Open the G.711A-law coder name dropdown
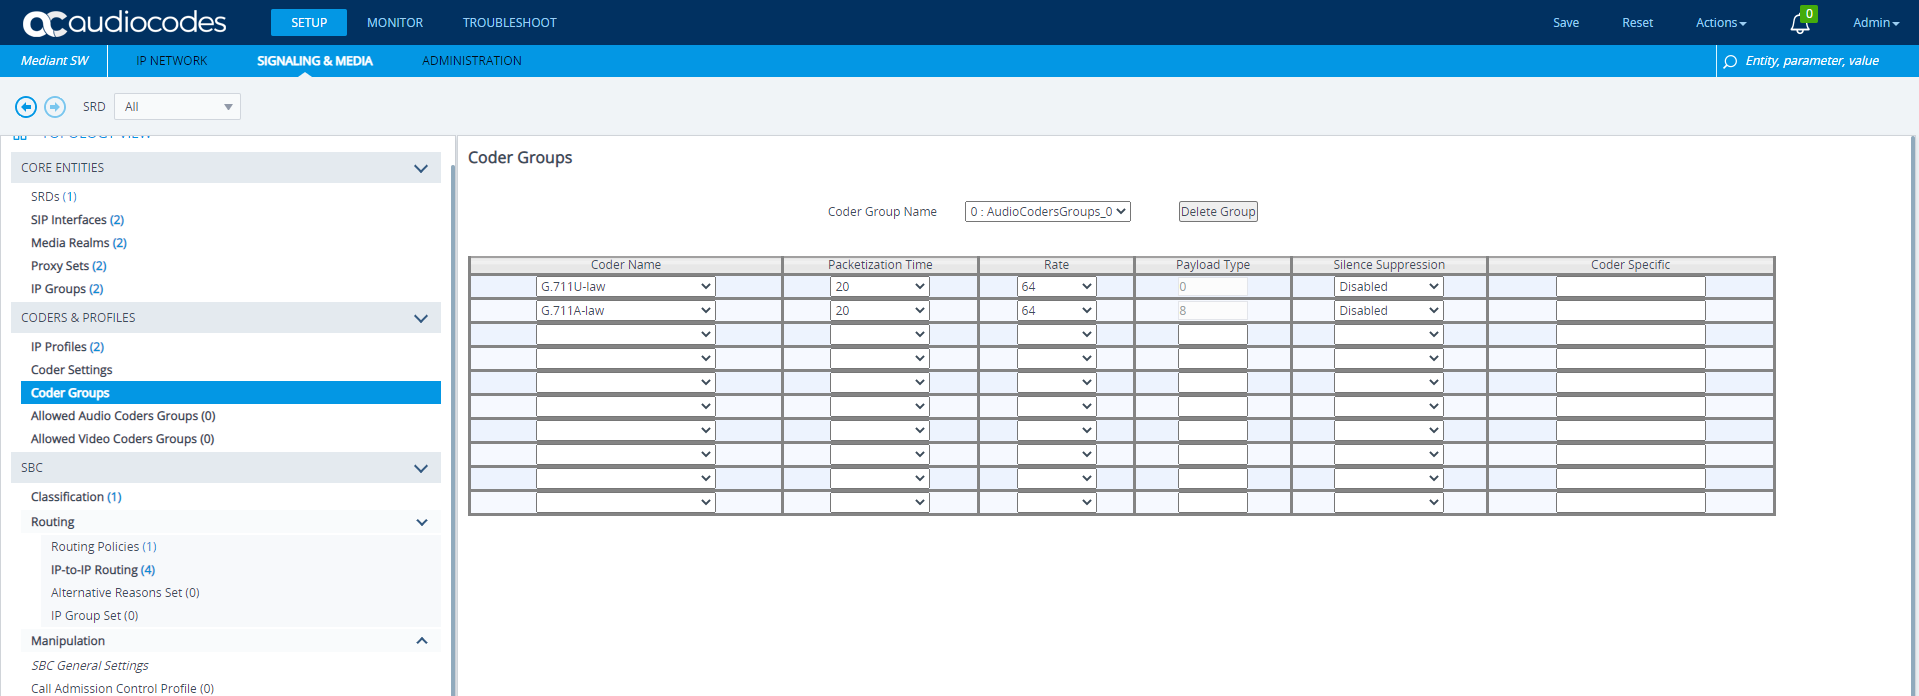Screen dimensions: 1919x696 (625, 311)
